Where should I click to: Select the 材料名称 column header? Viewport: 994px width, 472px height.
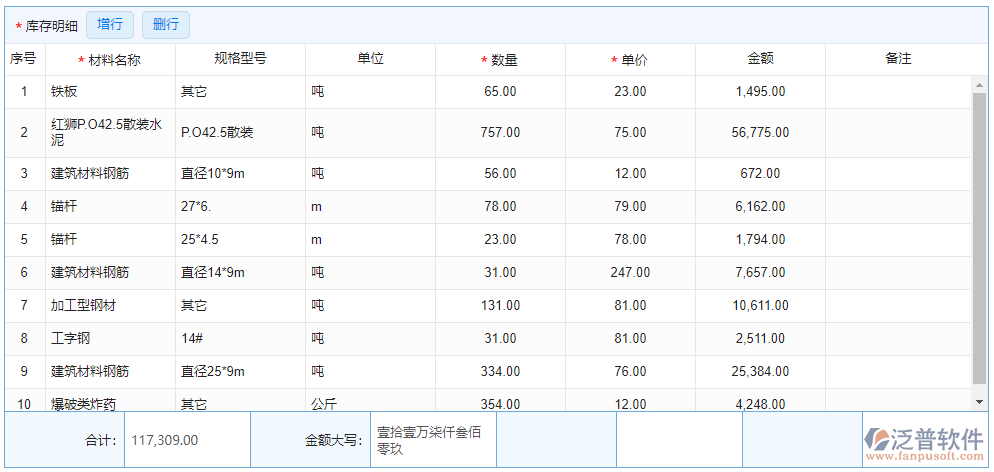(x=110, y=60)
